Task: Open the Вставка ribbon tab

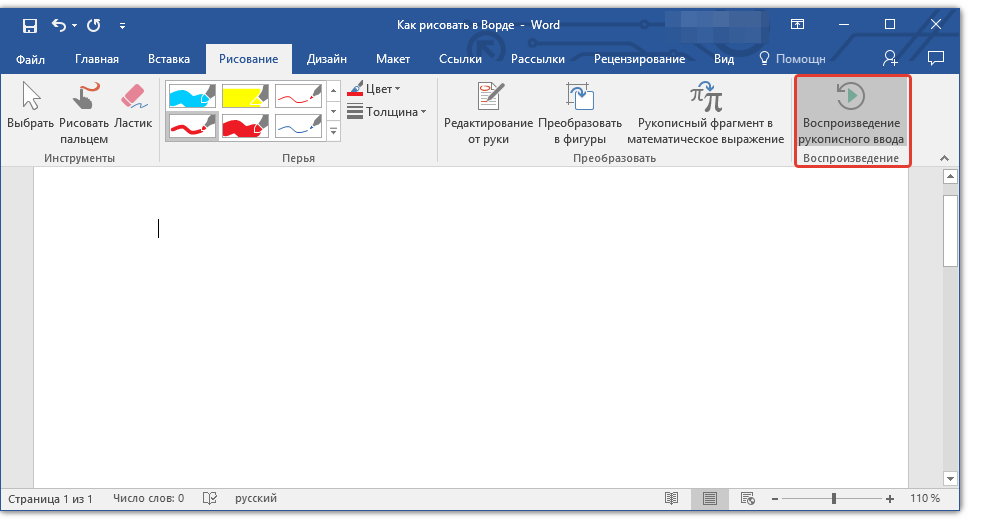Action: pos(169,59)
